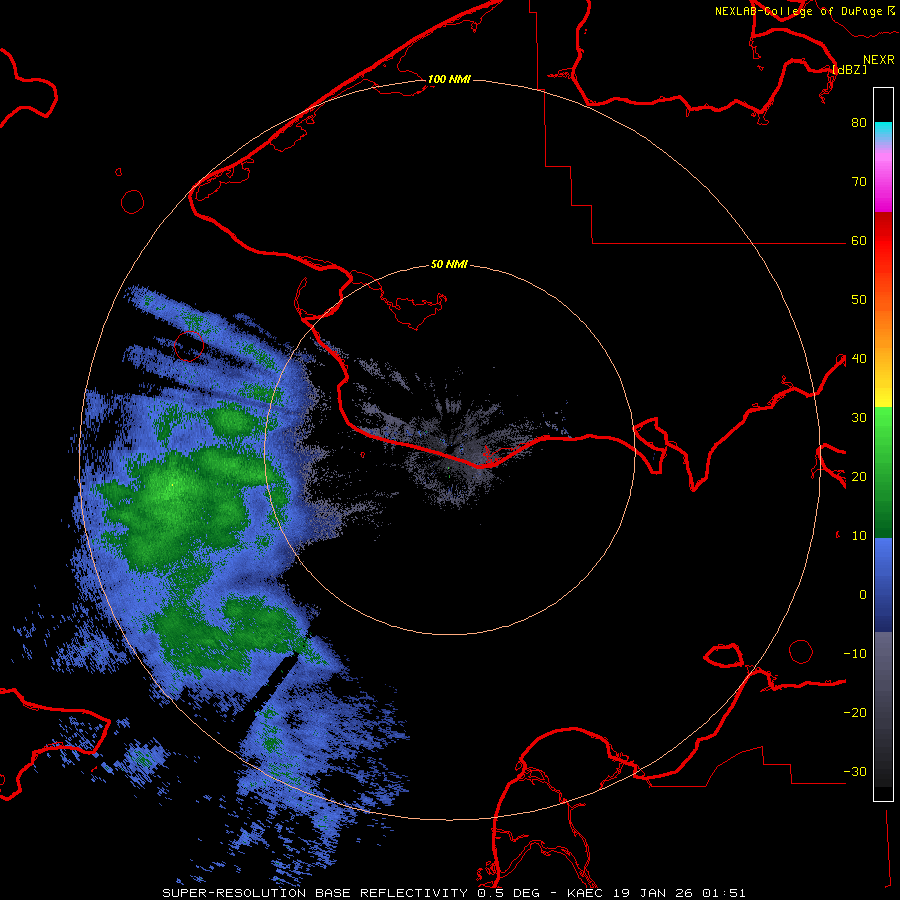
Task: Click the -20 dBZ scale label
Action: coord(855,713)
